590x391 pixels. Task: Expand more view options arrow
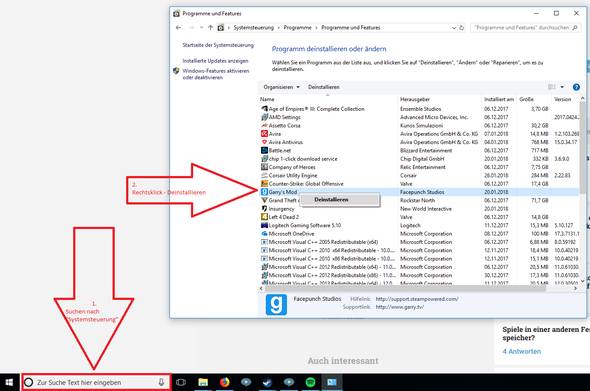562,87
